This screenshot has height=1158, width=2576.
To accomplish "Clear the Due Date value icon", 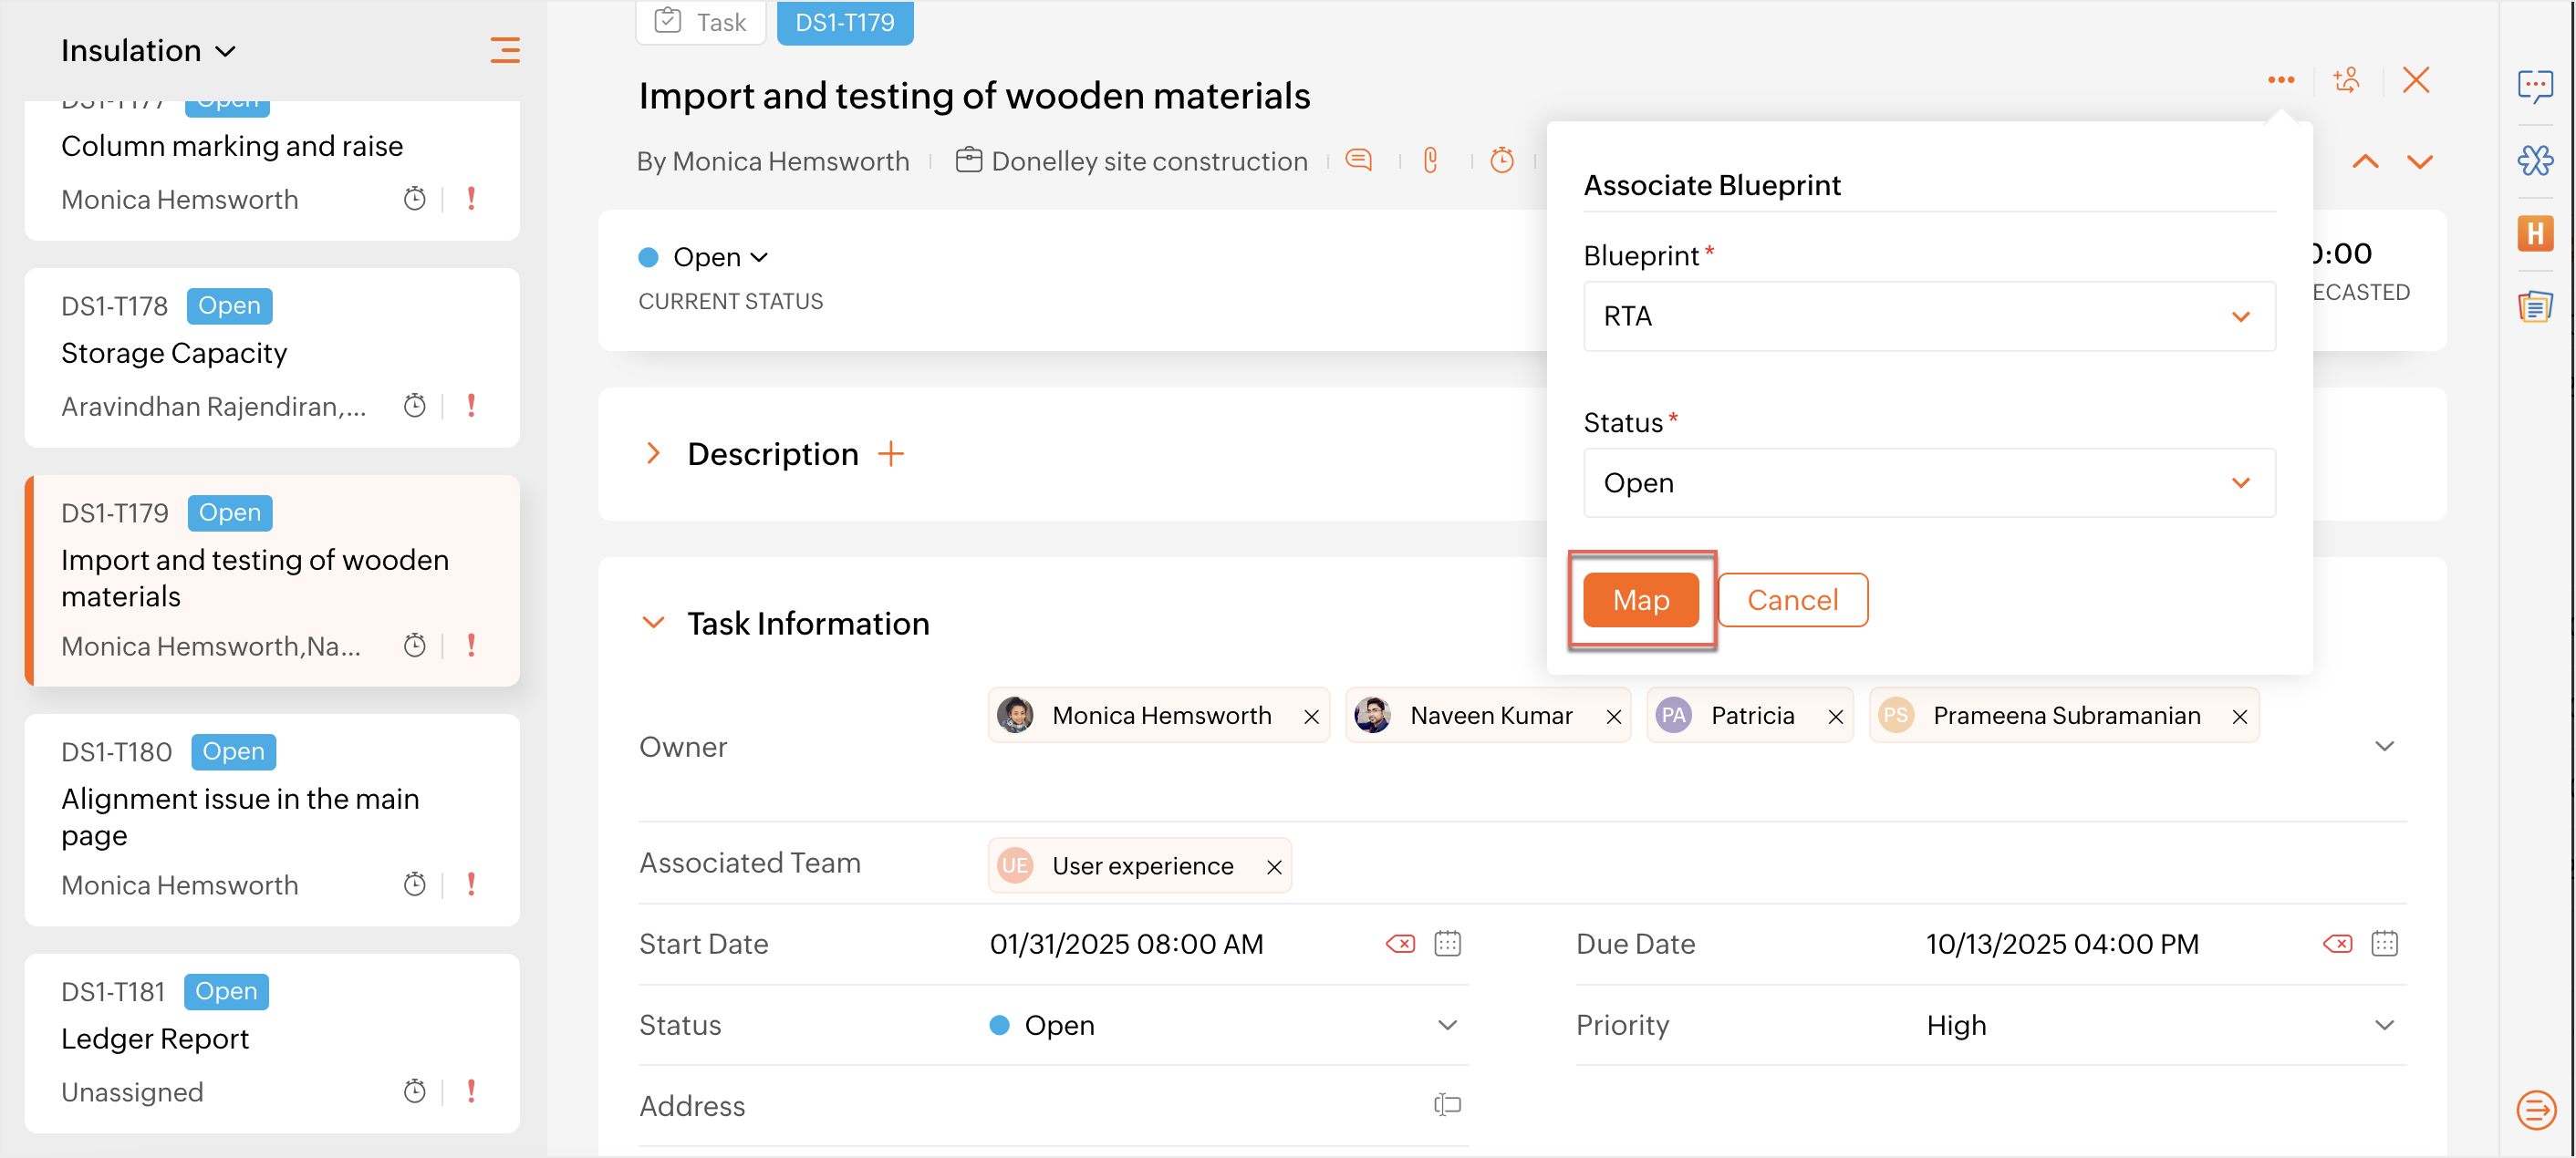I will [2337, 943].
